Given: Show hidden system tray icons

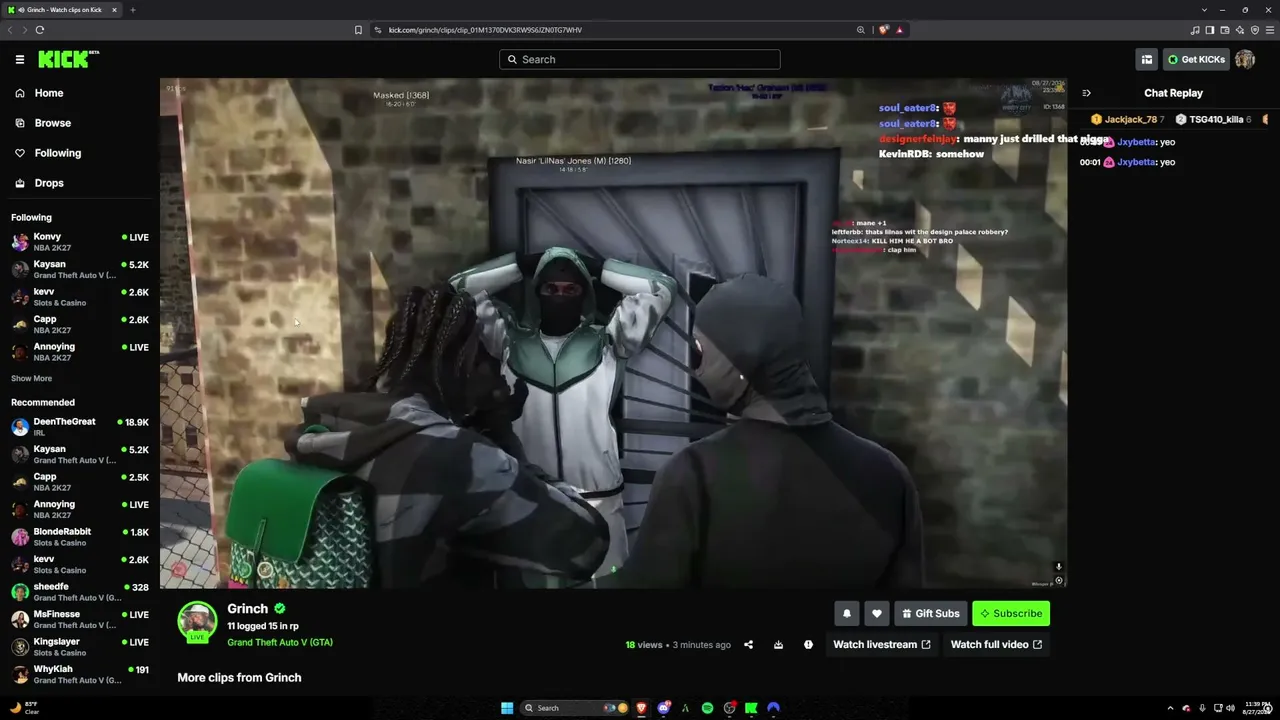Looking at the screenshot, I should coord(1170,708).
